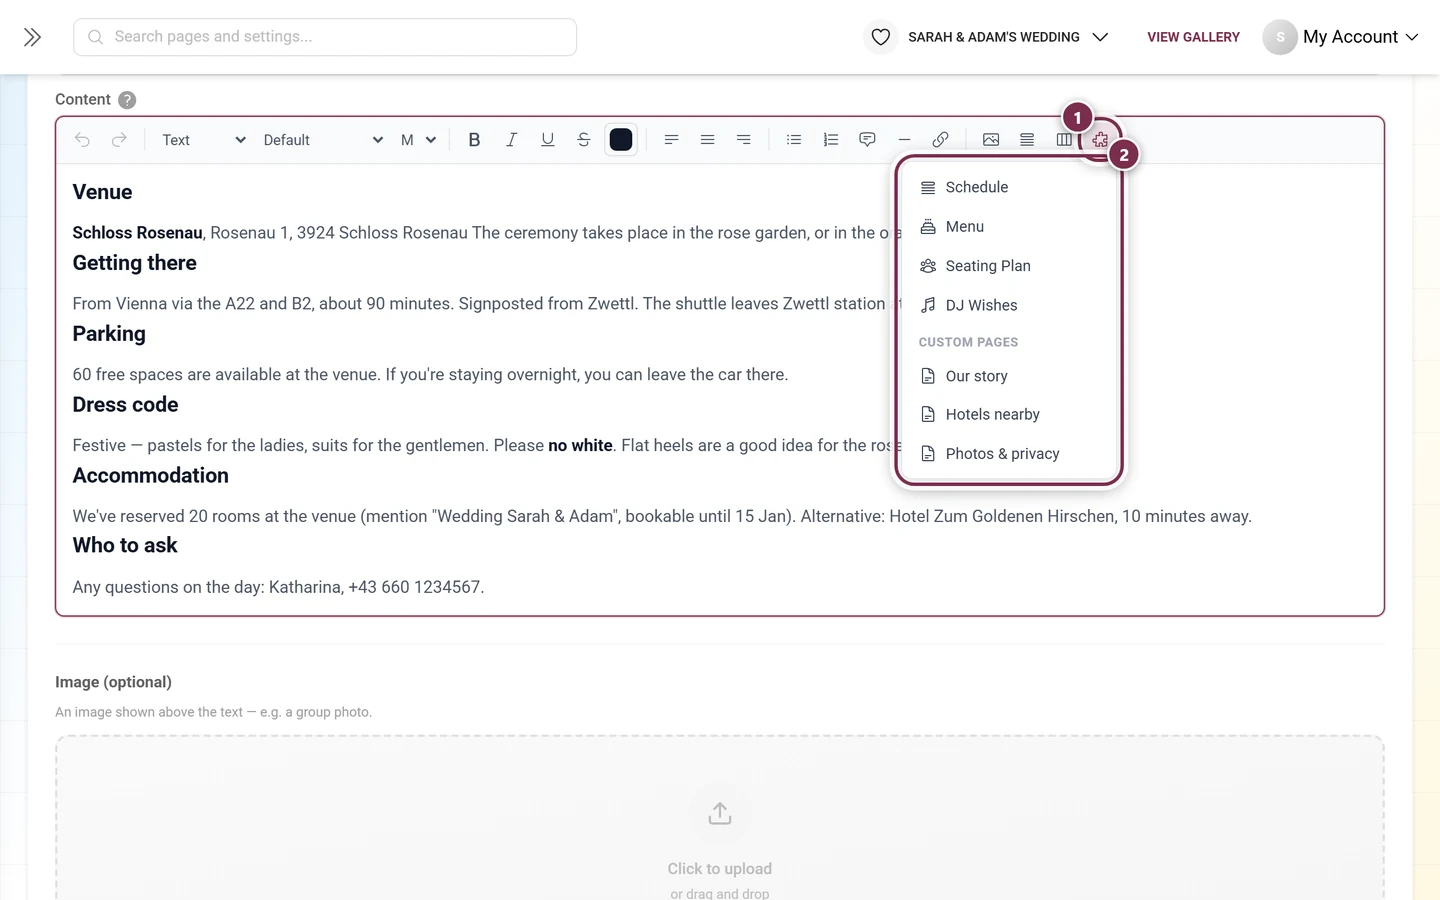
Task: Click the redo arrow in the editor toolbar
Action: [119, 140]
